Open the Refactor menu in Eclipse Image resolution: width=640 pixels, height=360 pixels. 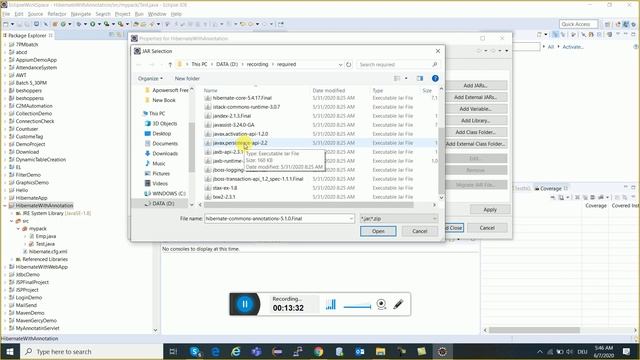click(57, 14)
